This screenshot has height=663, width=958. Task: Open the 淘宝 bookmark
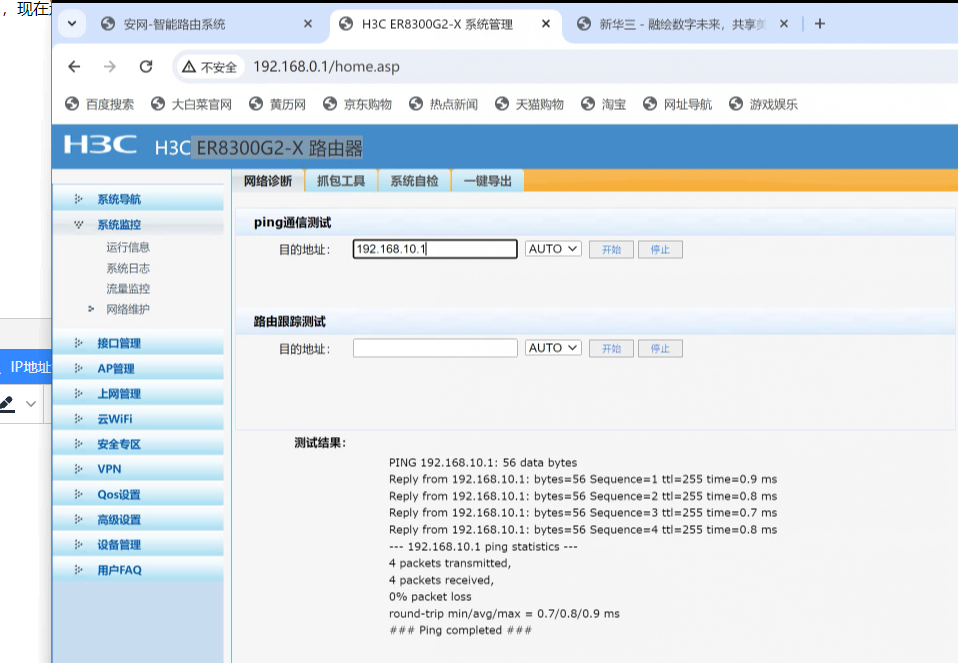click(x=604, y=104)
